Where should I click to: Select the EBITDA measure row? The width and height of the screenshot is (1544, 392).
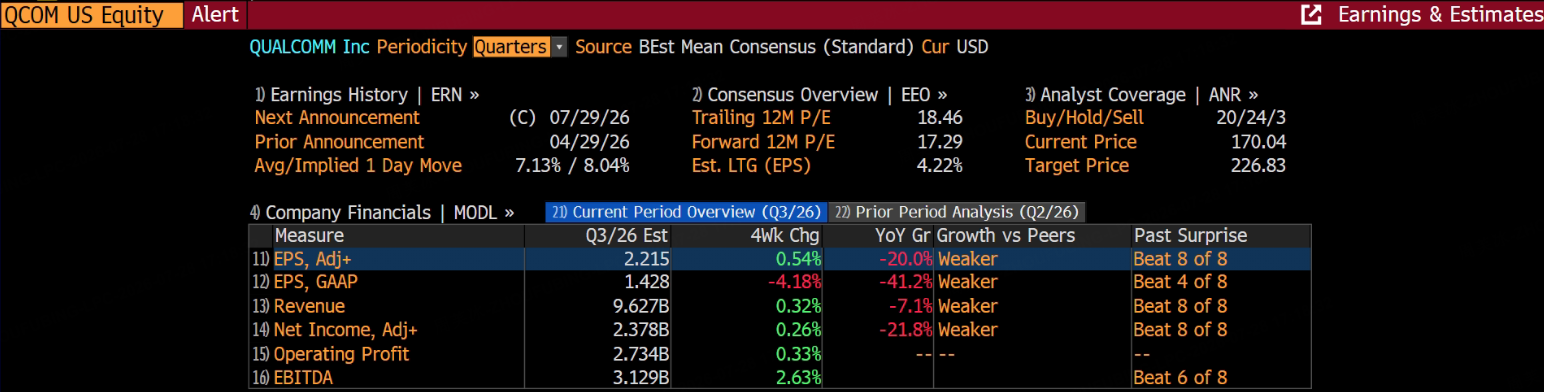pyautogui.click(x=780, y=378)
